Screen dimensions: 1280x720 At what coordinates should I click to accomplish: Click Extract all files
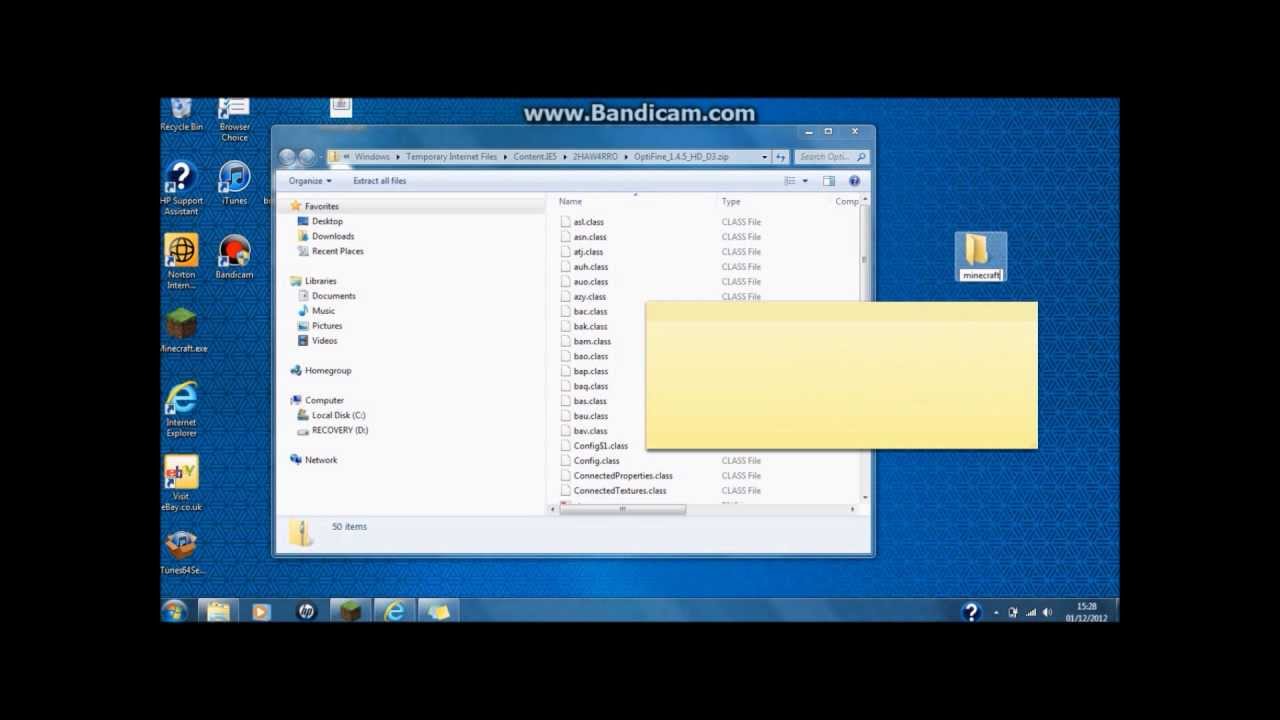point(379,181)
